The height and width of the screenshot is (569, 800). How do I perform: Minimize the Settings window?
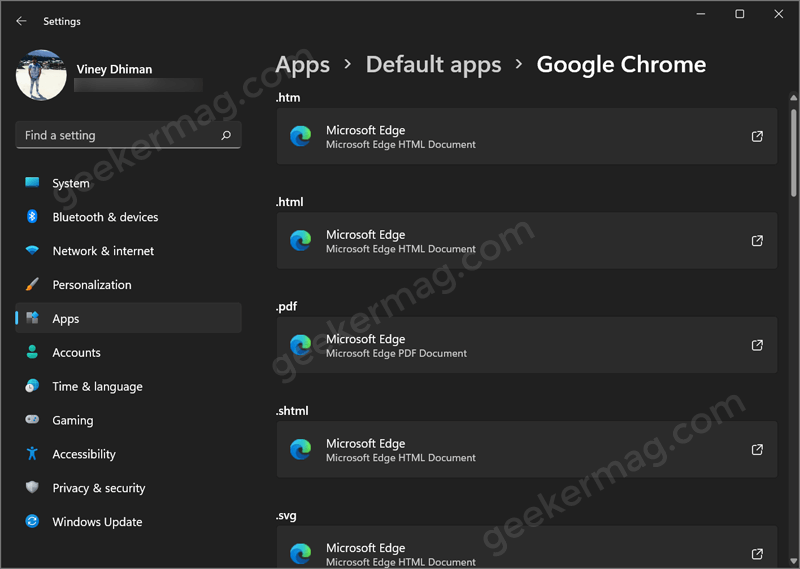point(701,14)
